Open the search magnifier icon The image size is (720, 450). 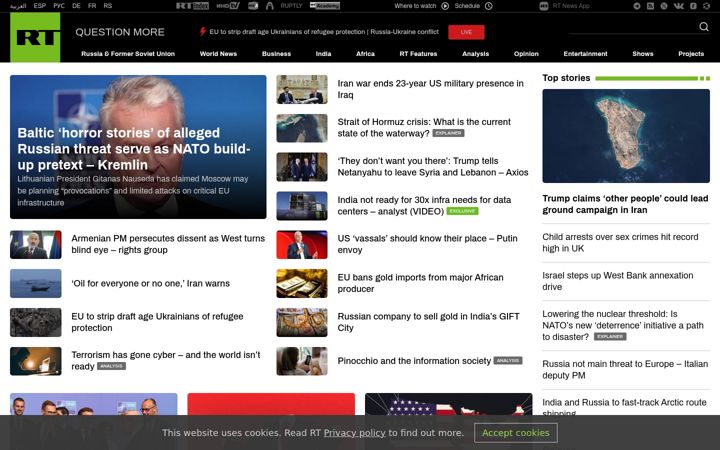[x=703, y=27]
